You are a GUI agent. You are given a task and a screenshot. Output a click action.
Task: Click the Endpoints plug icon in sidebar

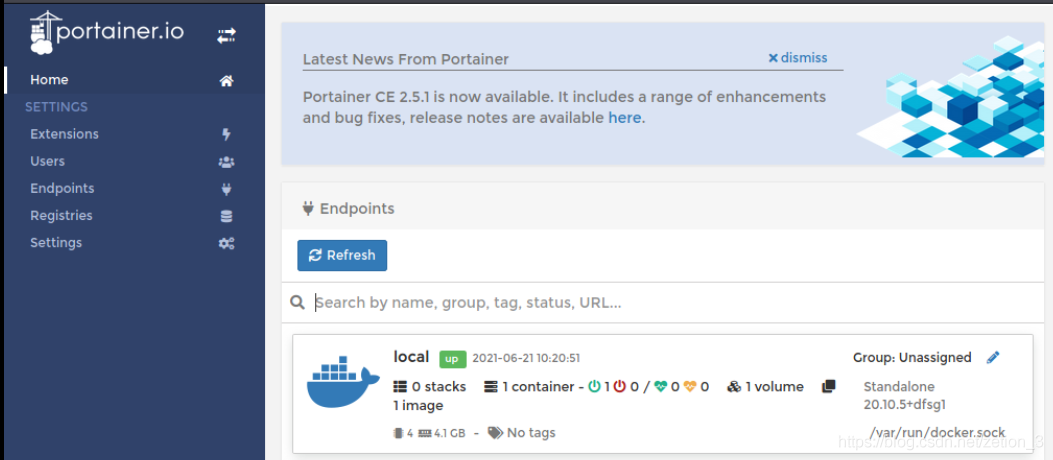227,189
